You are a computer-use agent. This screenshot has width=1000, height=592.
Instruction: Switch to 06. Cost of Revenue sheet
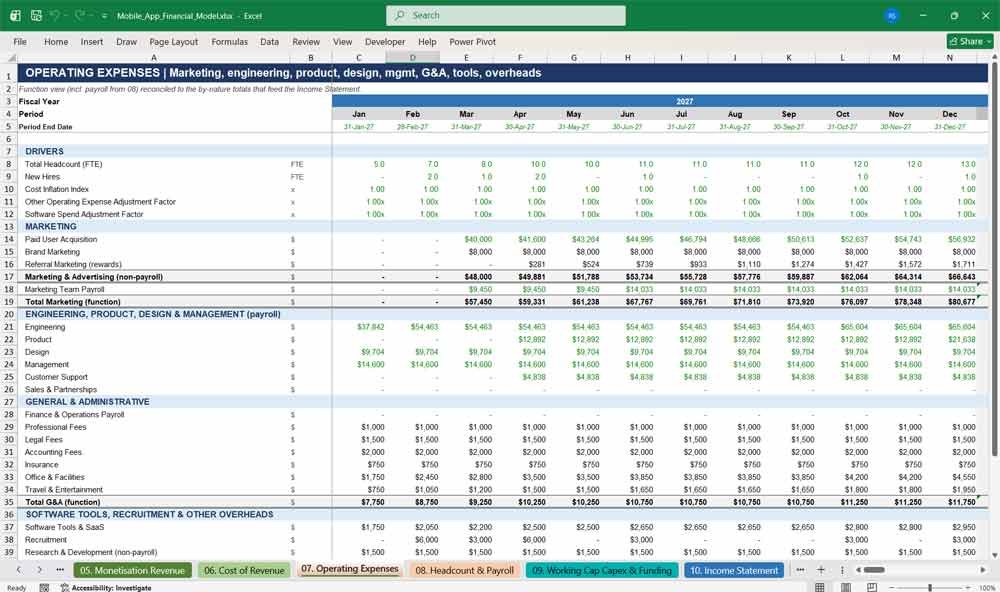pos(244,570)
